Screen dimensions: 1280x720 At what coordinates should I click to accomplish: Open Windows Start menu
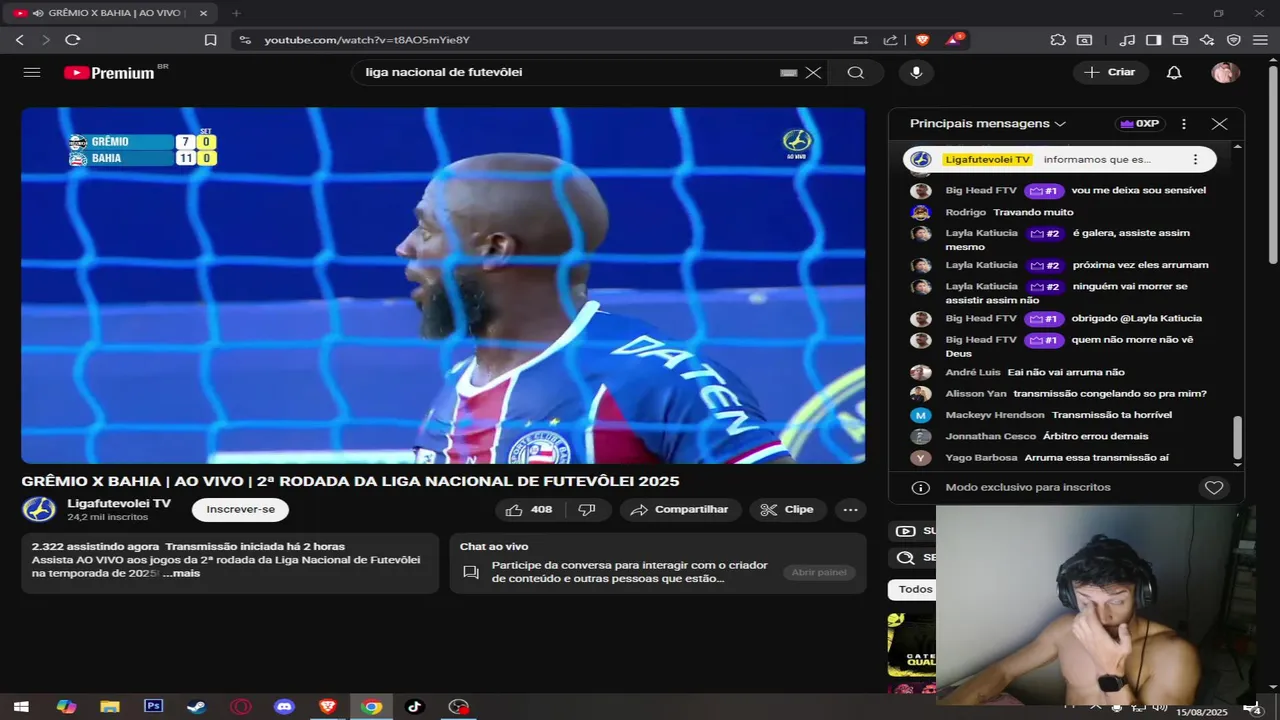(x=20, y=707)
